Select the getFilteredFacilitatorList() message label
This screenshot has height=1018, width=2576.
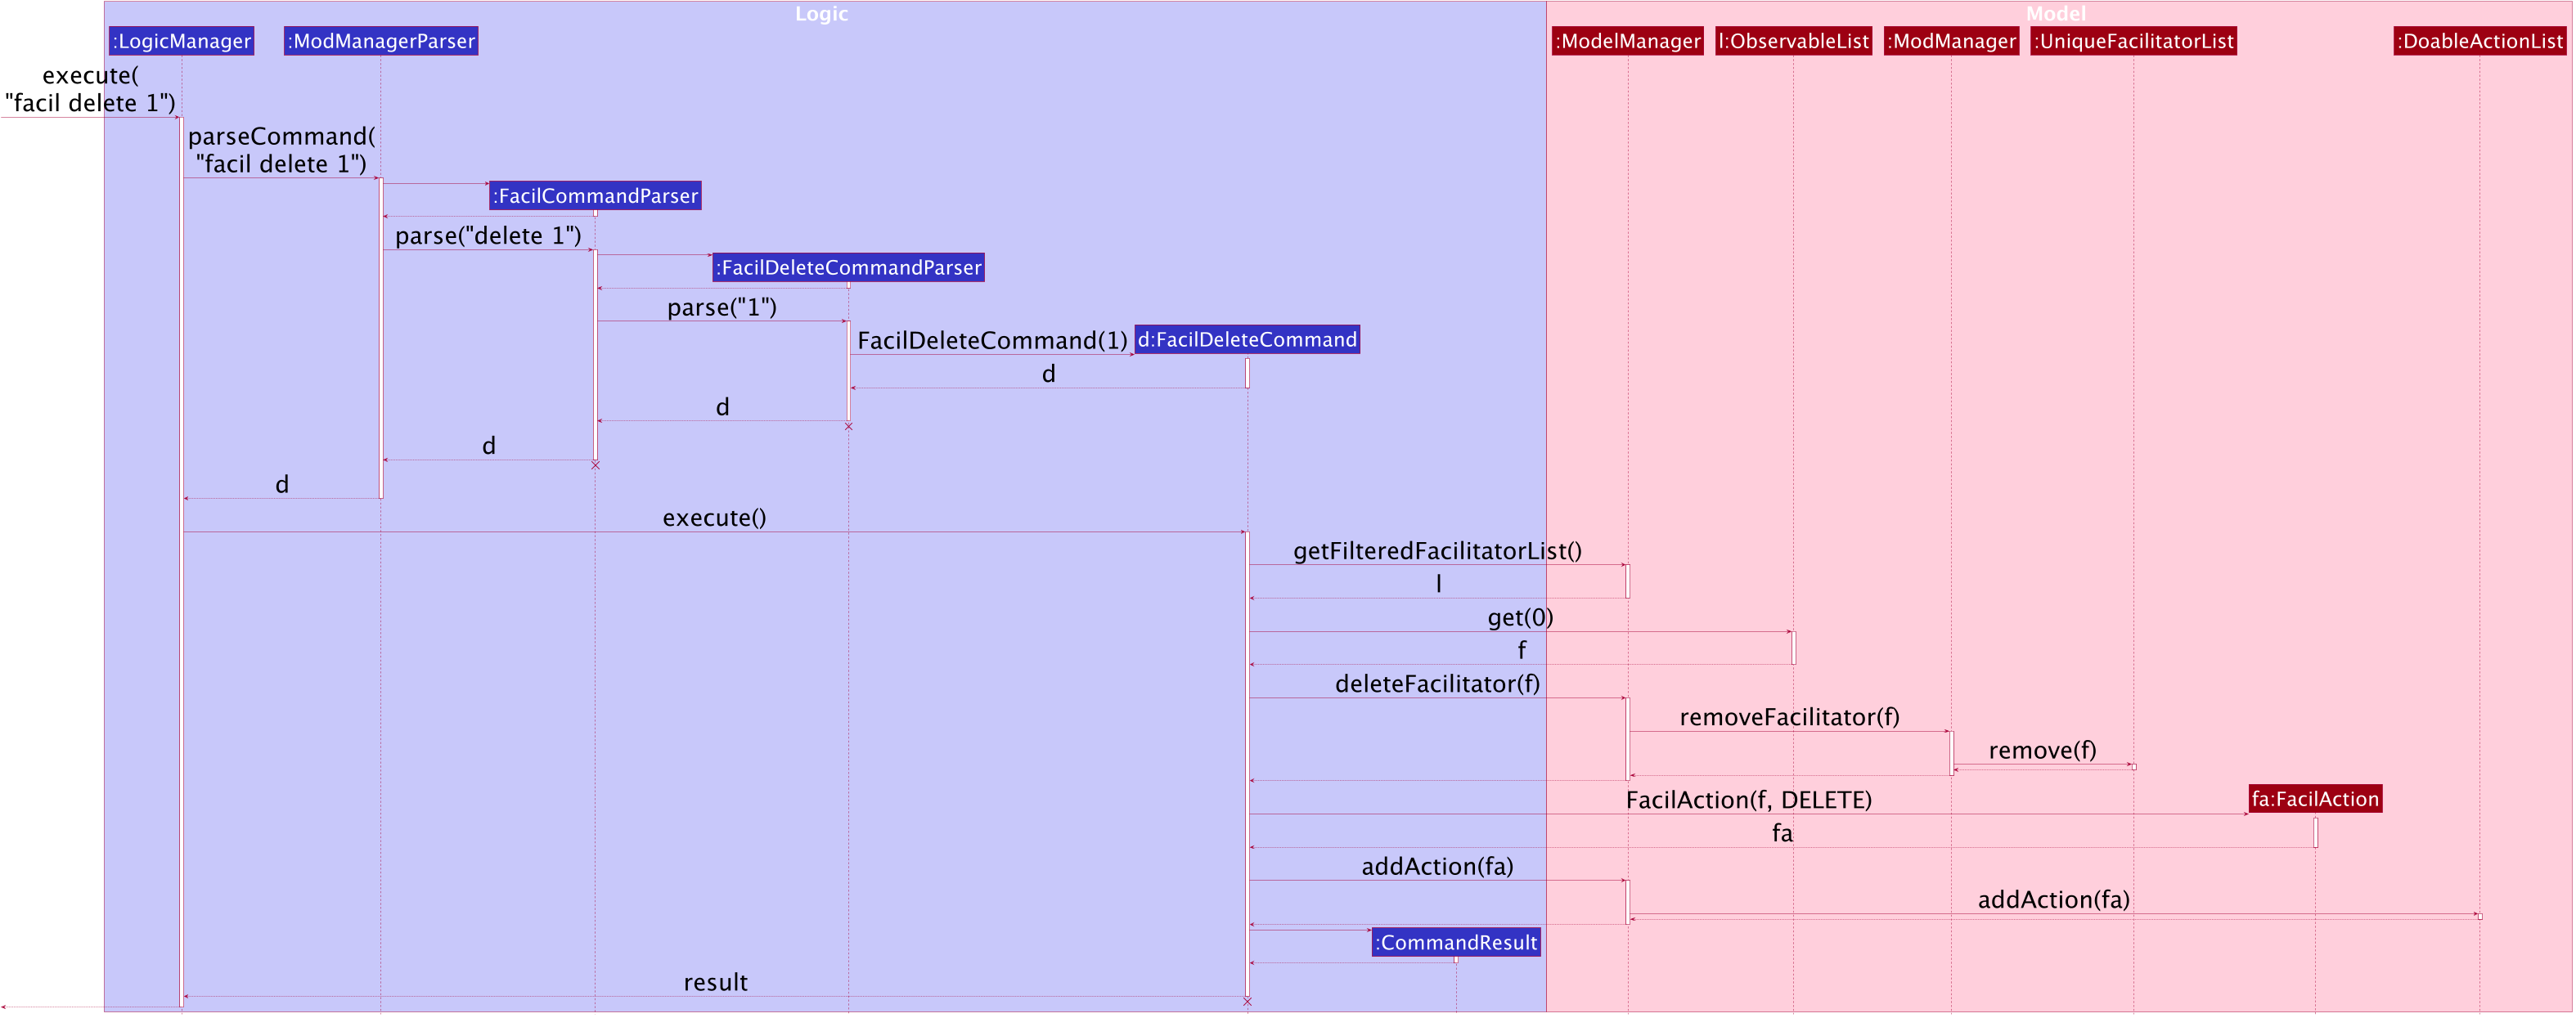1437,550
